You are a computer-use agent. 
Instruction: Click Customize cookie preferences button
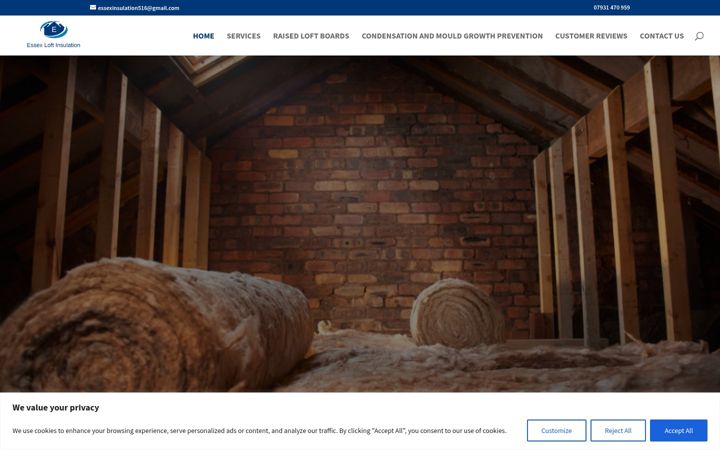click(x=556, y=430)
